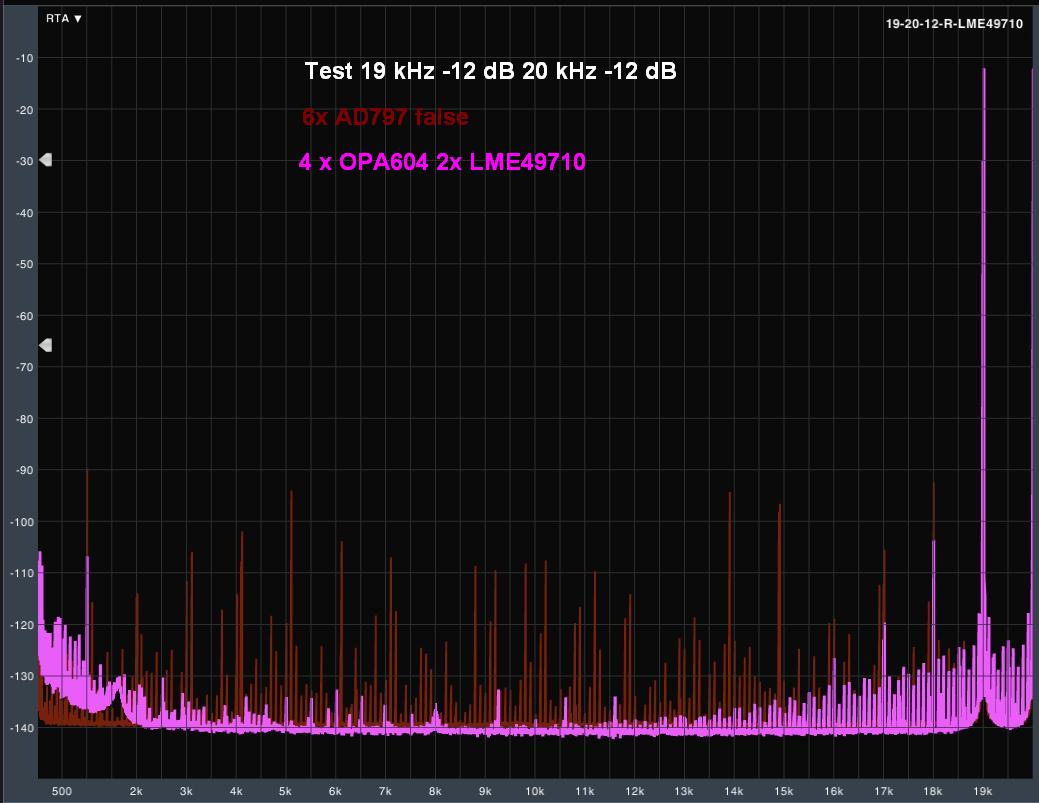Click the -70 dB level axis label
1039x803 pixels.
click(x=25, y=367)
